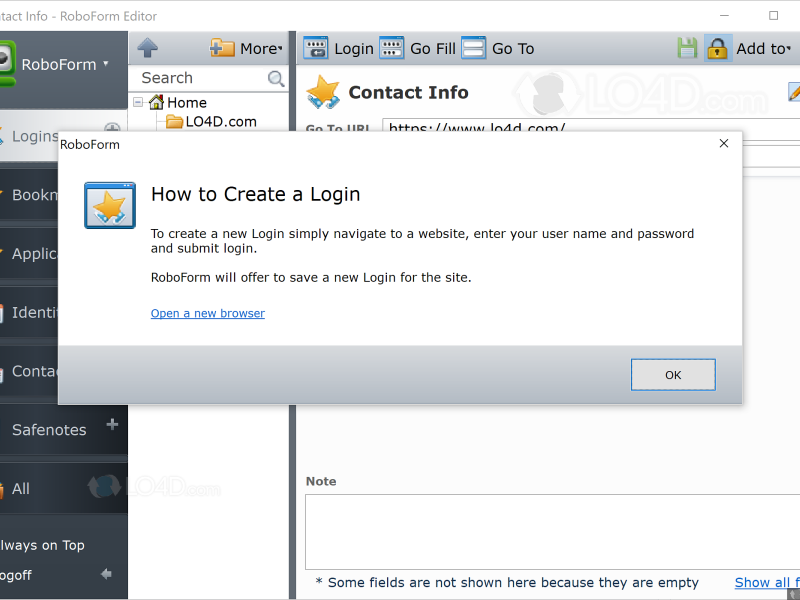
Task: Click the Open a new browser link
Action: pos(208,313)
